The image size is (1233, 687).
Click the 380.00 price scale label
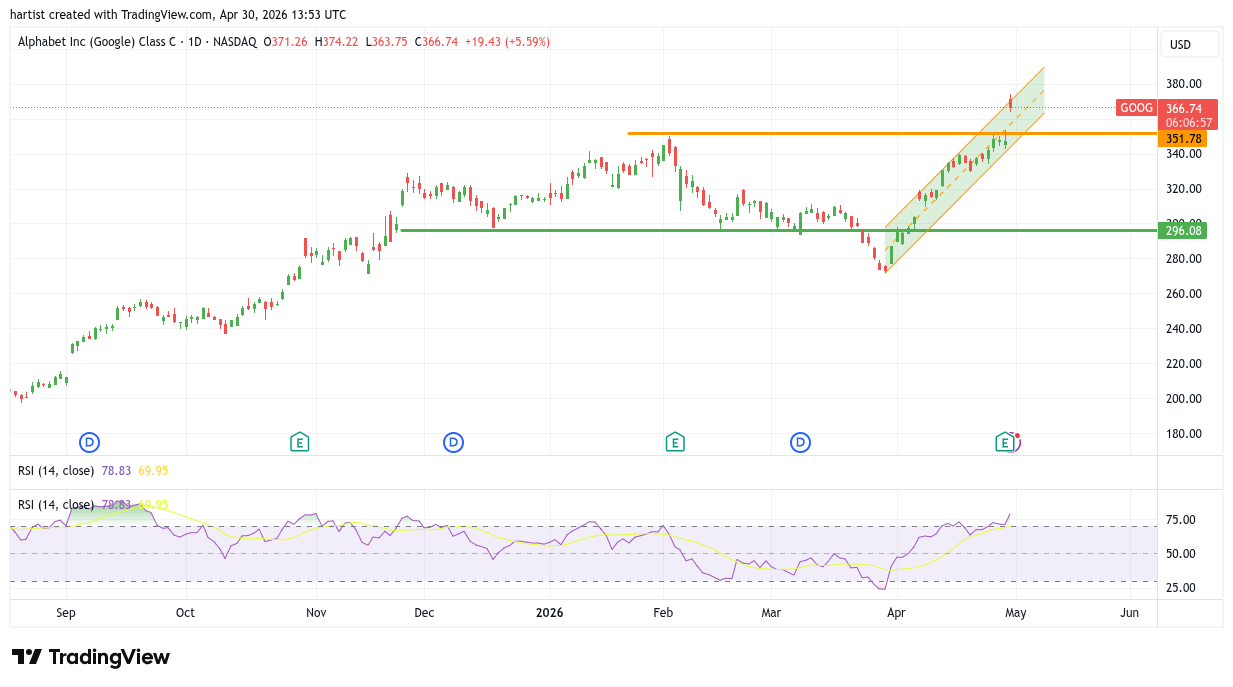1184,84
